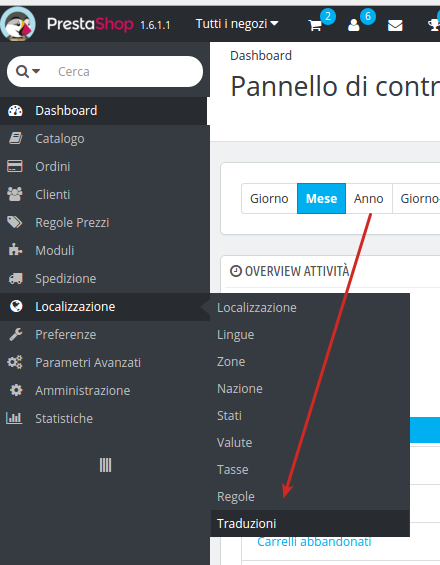Switch date range to Mese
This screenshot has height=565, width=440.
click(x=321, y=199)
